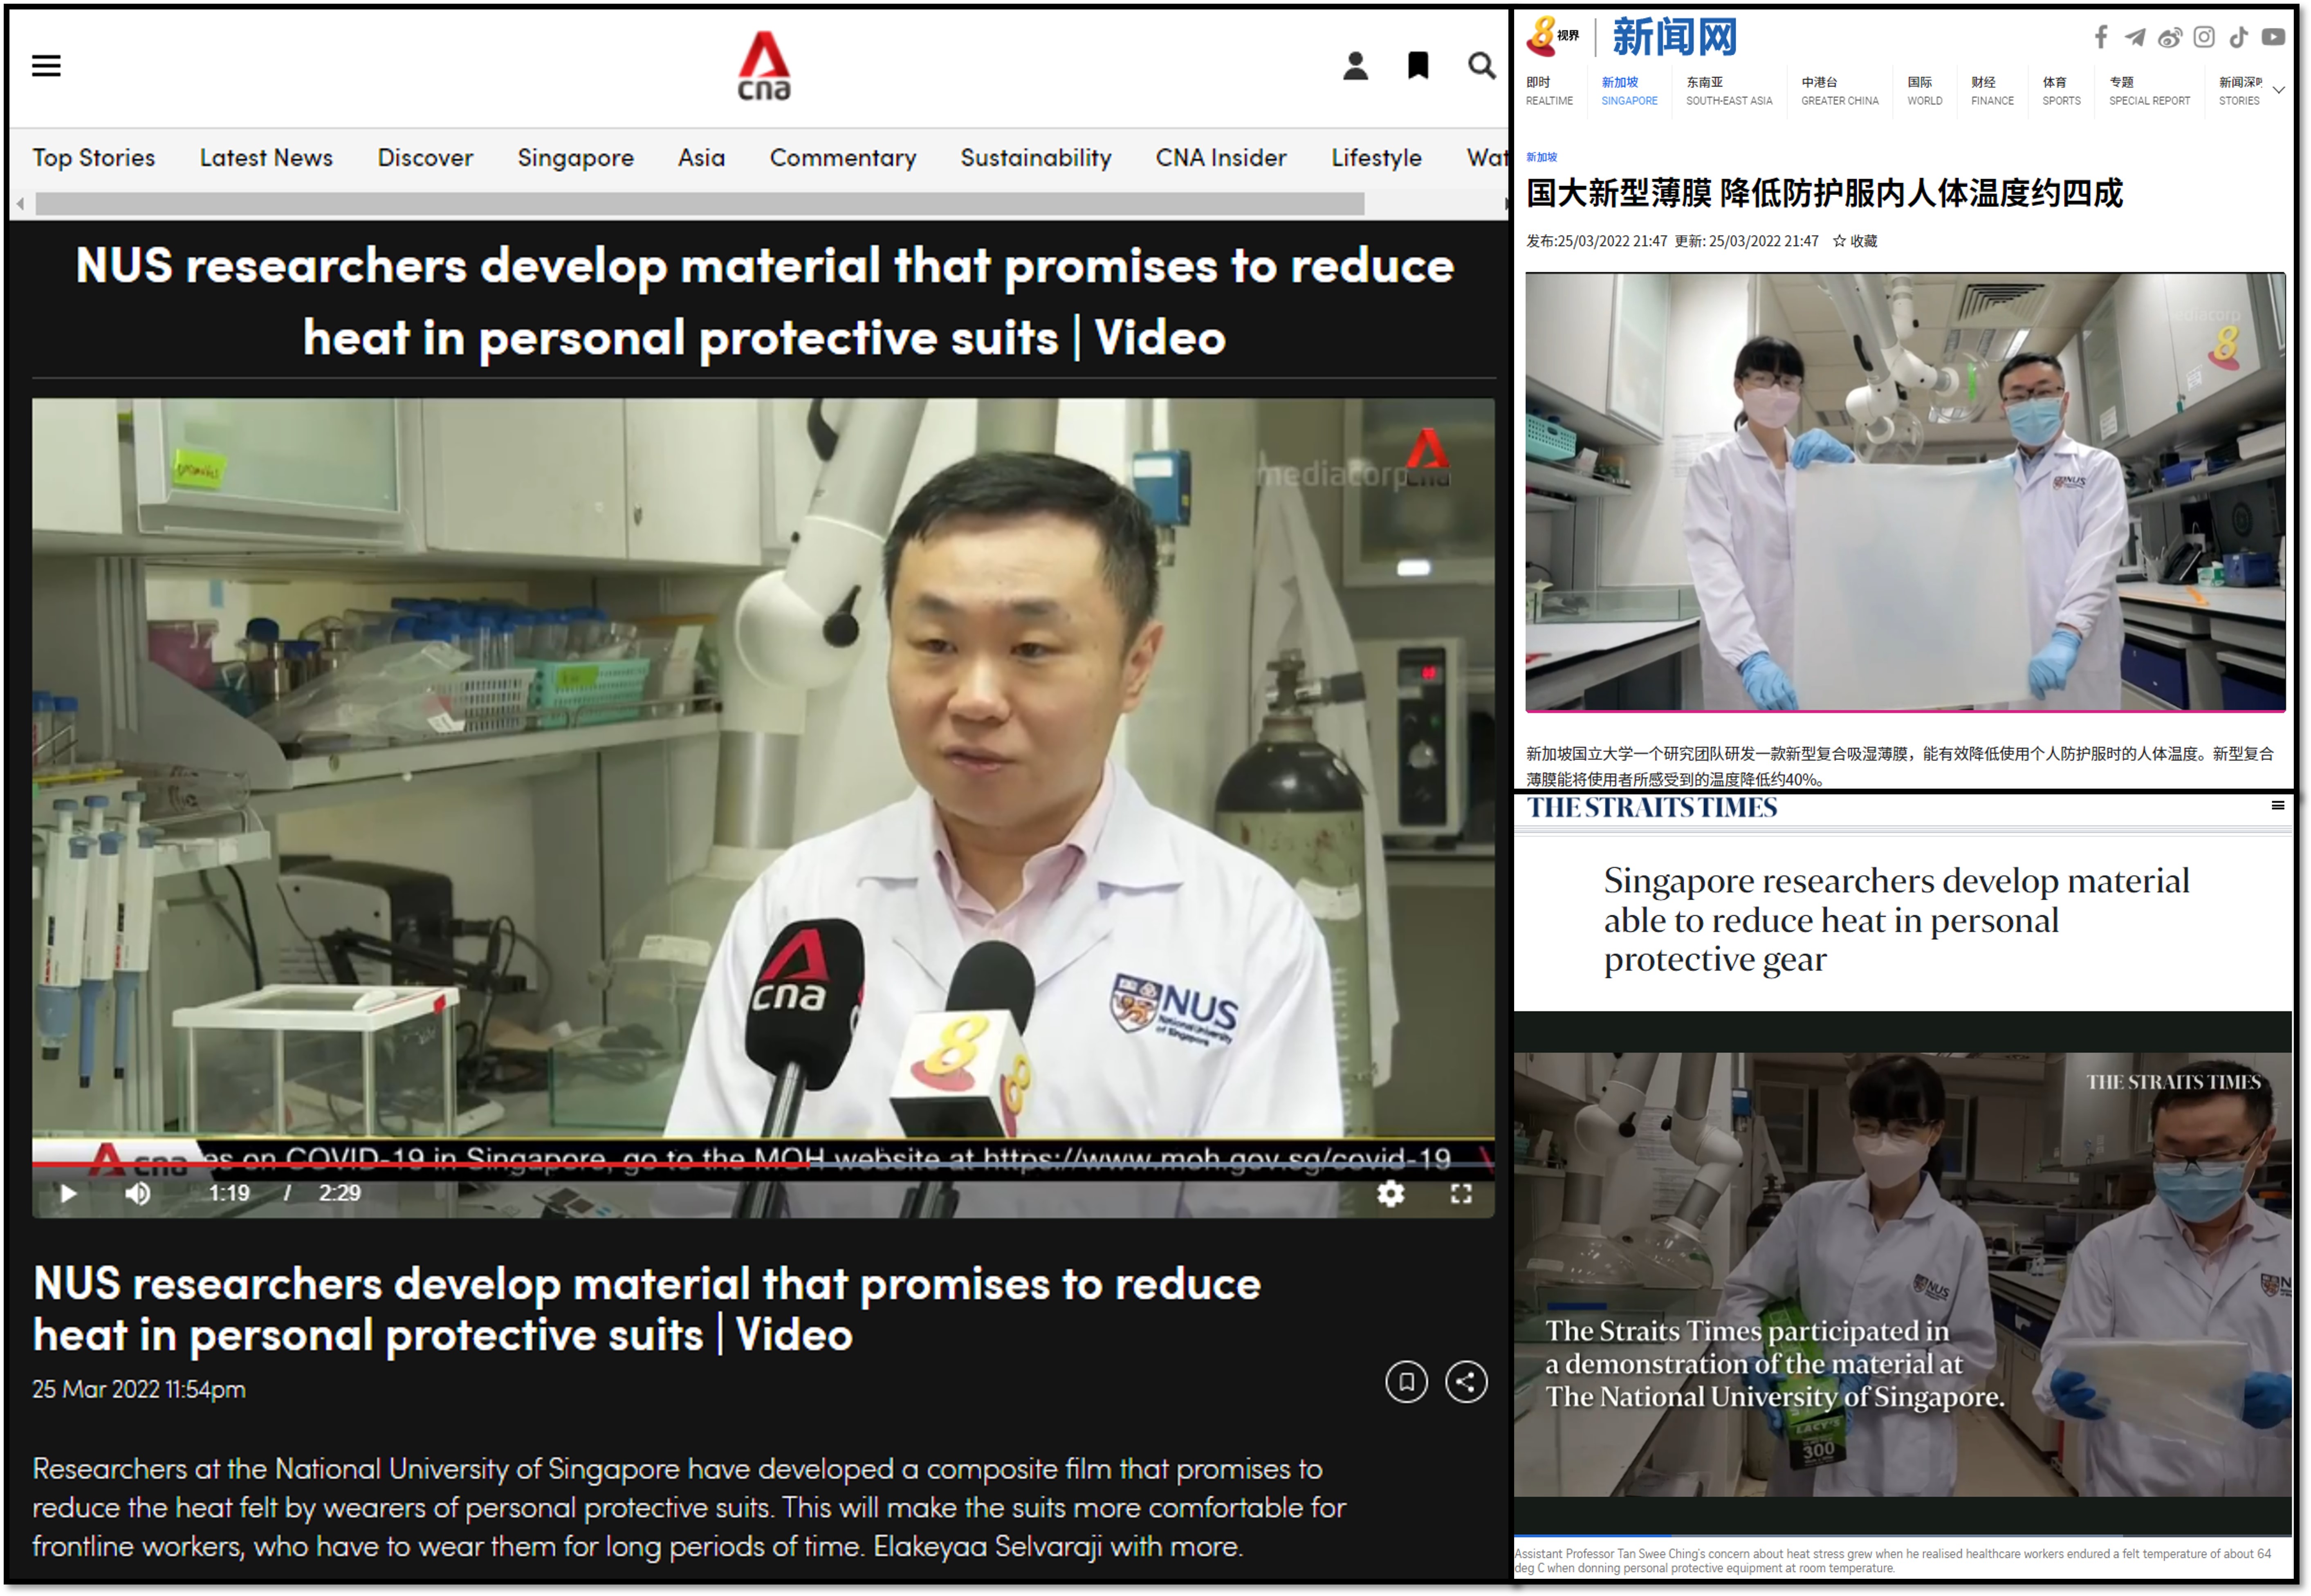Screen dimensions: 2311x1596
Task: Select 即时 REALTIME in 8视界 nav
Action: click(x=1549, y=91)
